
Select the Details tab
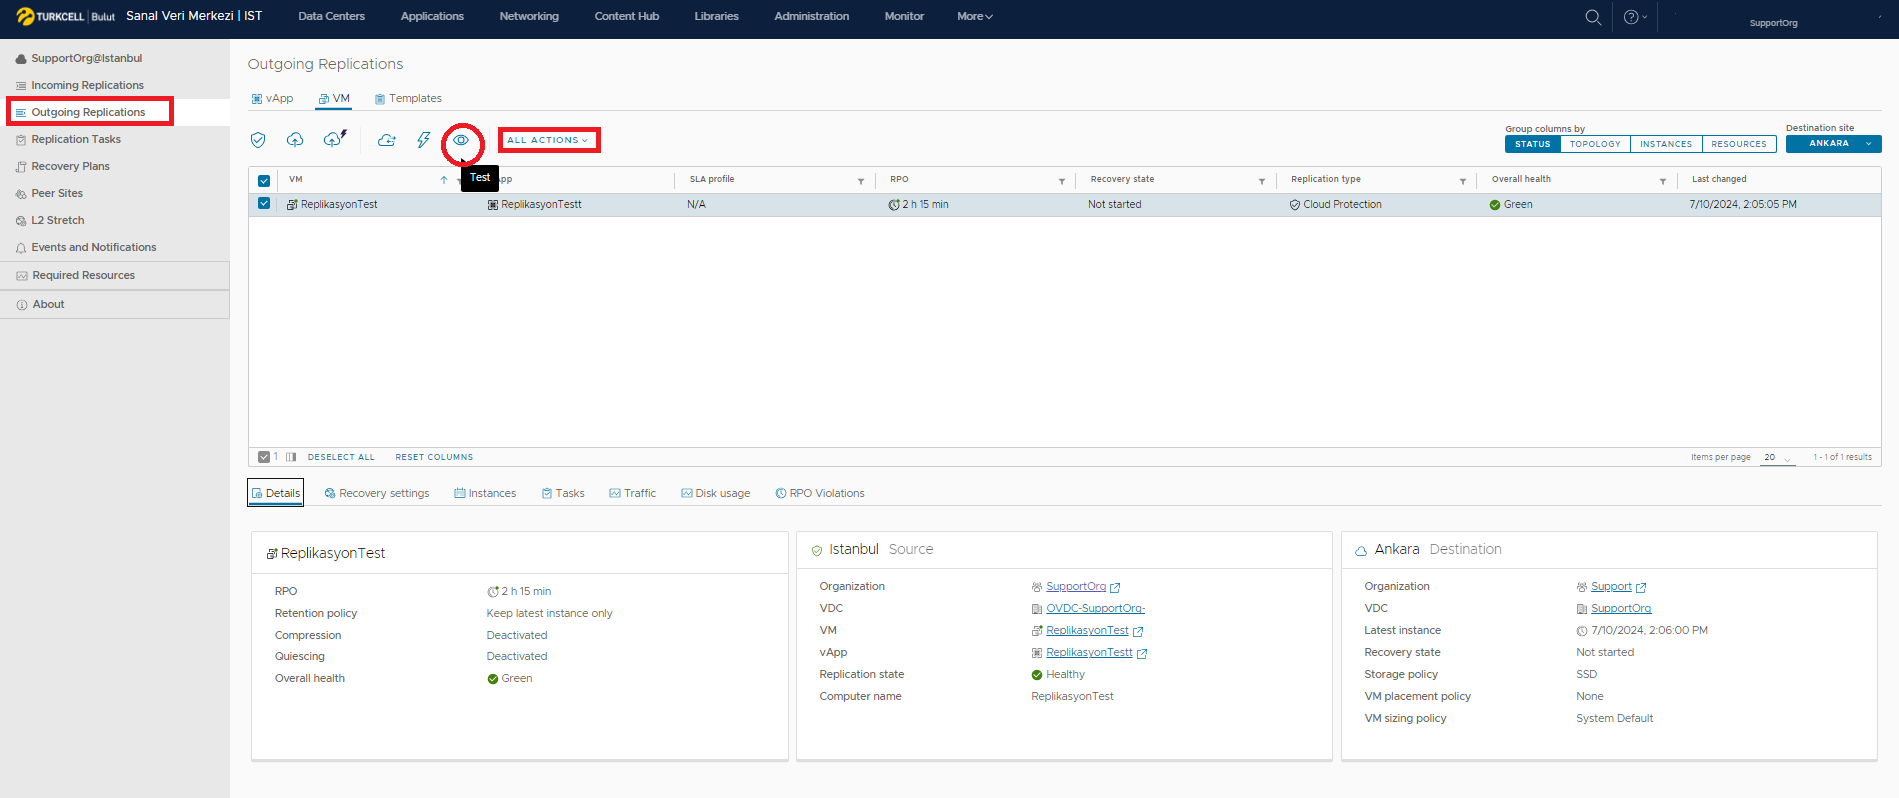pos(276,493)
